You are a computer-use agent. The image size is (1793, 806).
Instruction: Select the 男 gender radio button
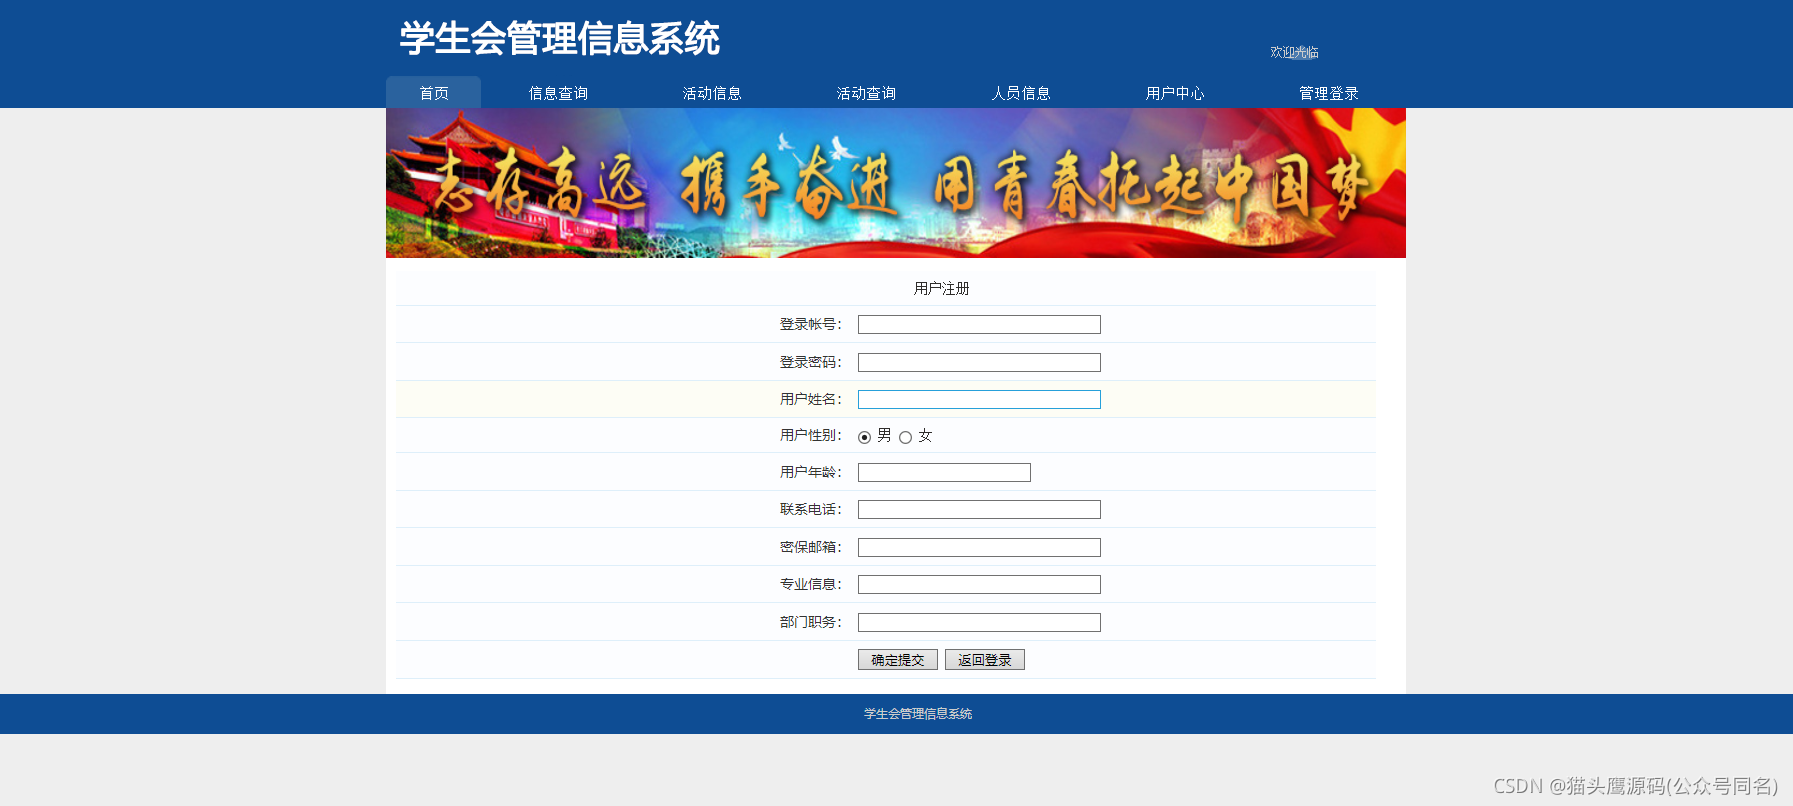864,437
